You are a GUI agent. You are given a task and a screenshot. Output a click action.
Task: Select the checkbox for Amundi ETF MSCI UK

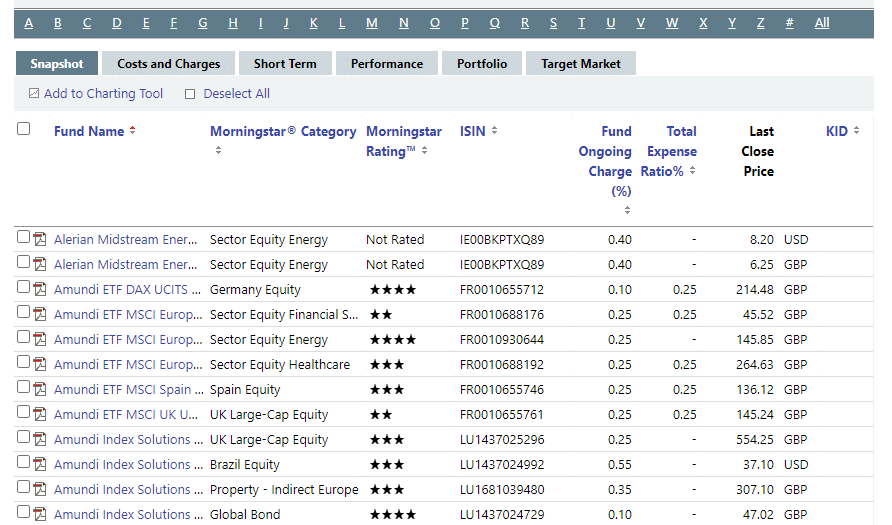click(x=23, y=412)
